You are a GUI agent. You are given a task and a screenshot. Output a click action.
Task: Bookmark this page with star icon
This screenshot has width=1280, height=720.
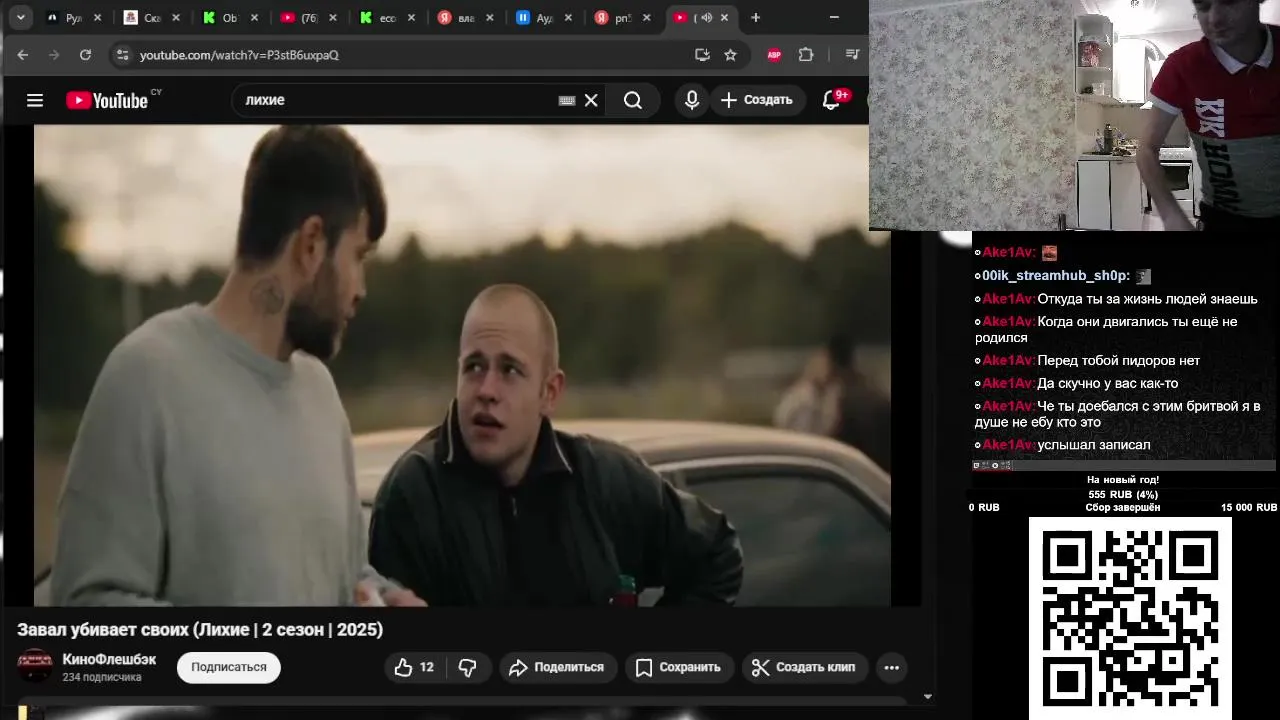coord(730,55)
